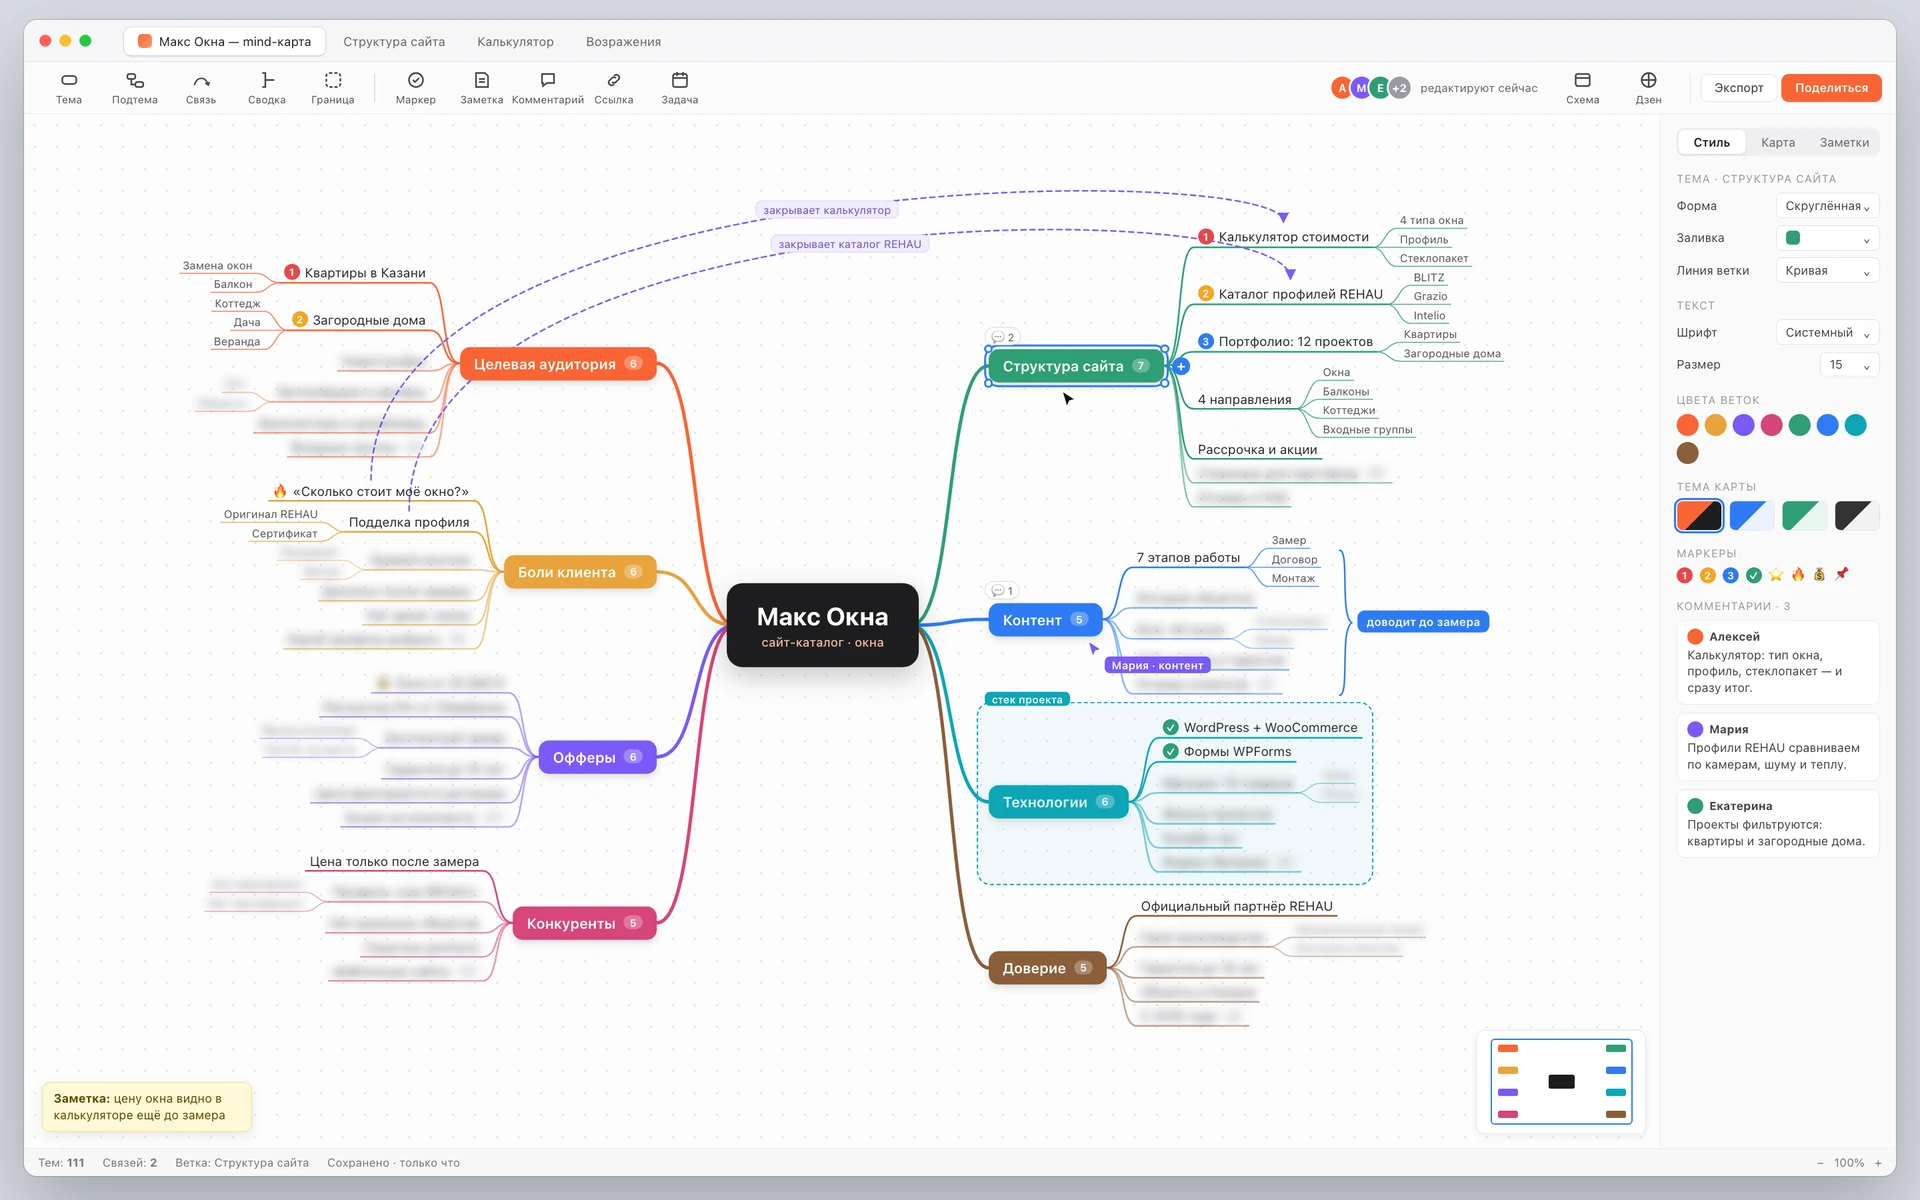Open the Форма shape dropdown
This screenshot has height=1200, width=1920.
coord(1828,206)
